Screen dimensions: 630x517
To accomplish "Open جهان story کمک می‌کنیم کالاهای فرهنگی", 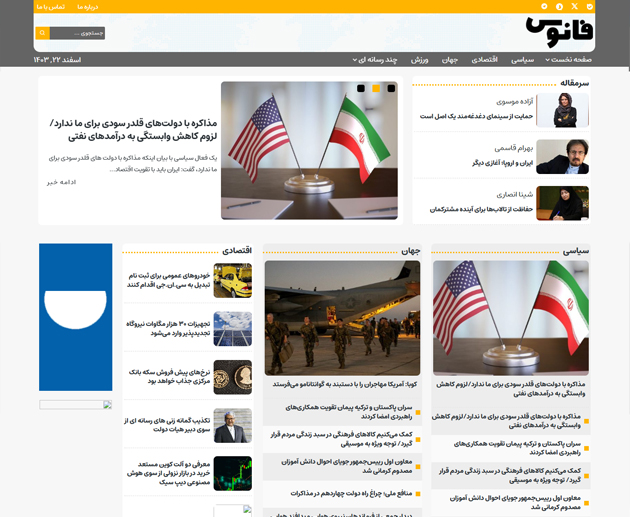I will coord(342,439).
